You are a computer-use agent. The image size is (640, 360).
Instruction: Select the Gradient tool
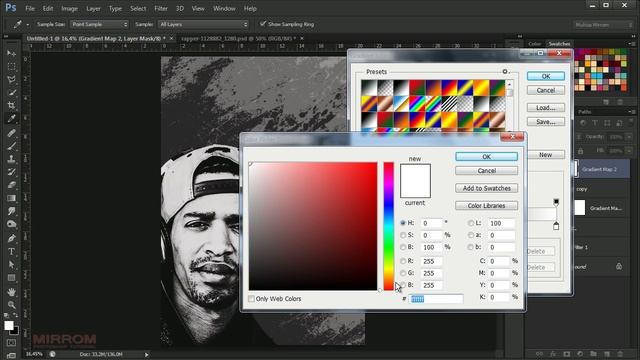point(11,198)
